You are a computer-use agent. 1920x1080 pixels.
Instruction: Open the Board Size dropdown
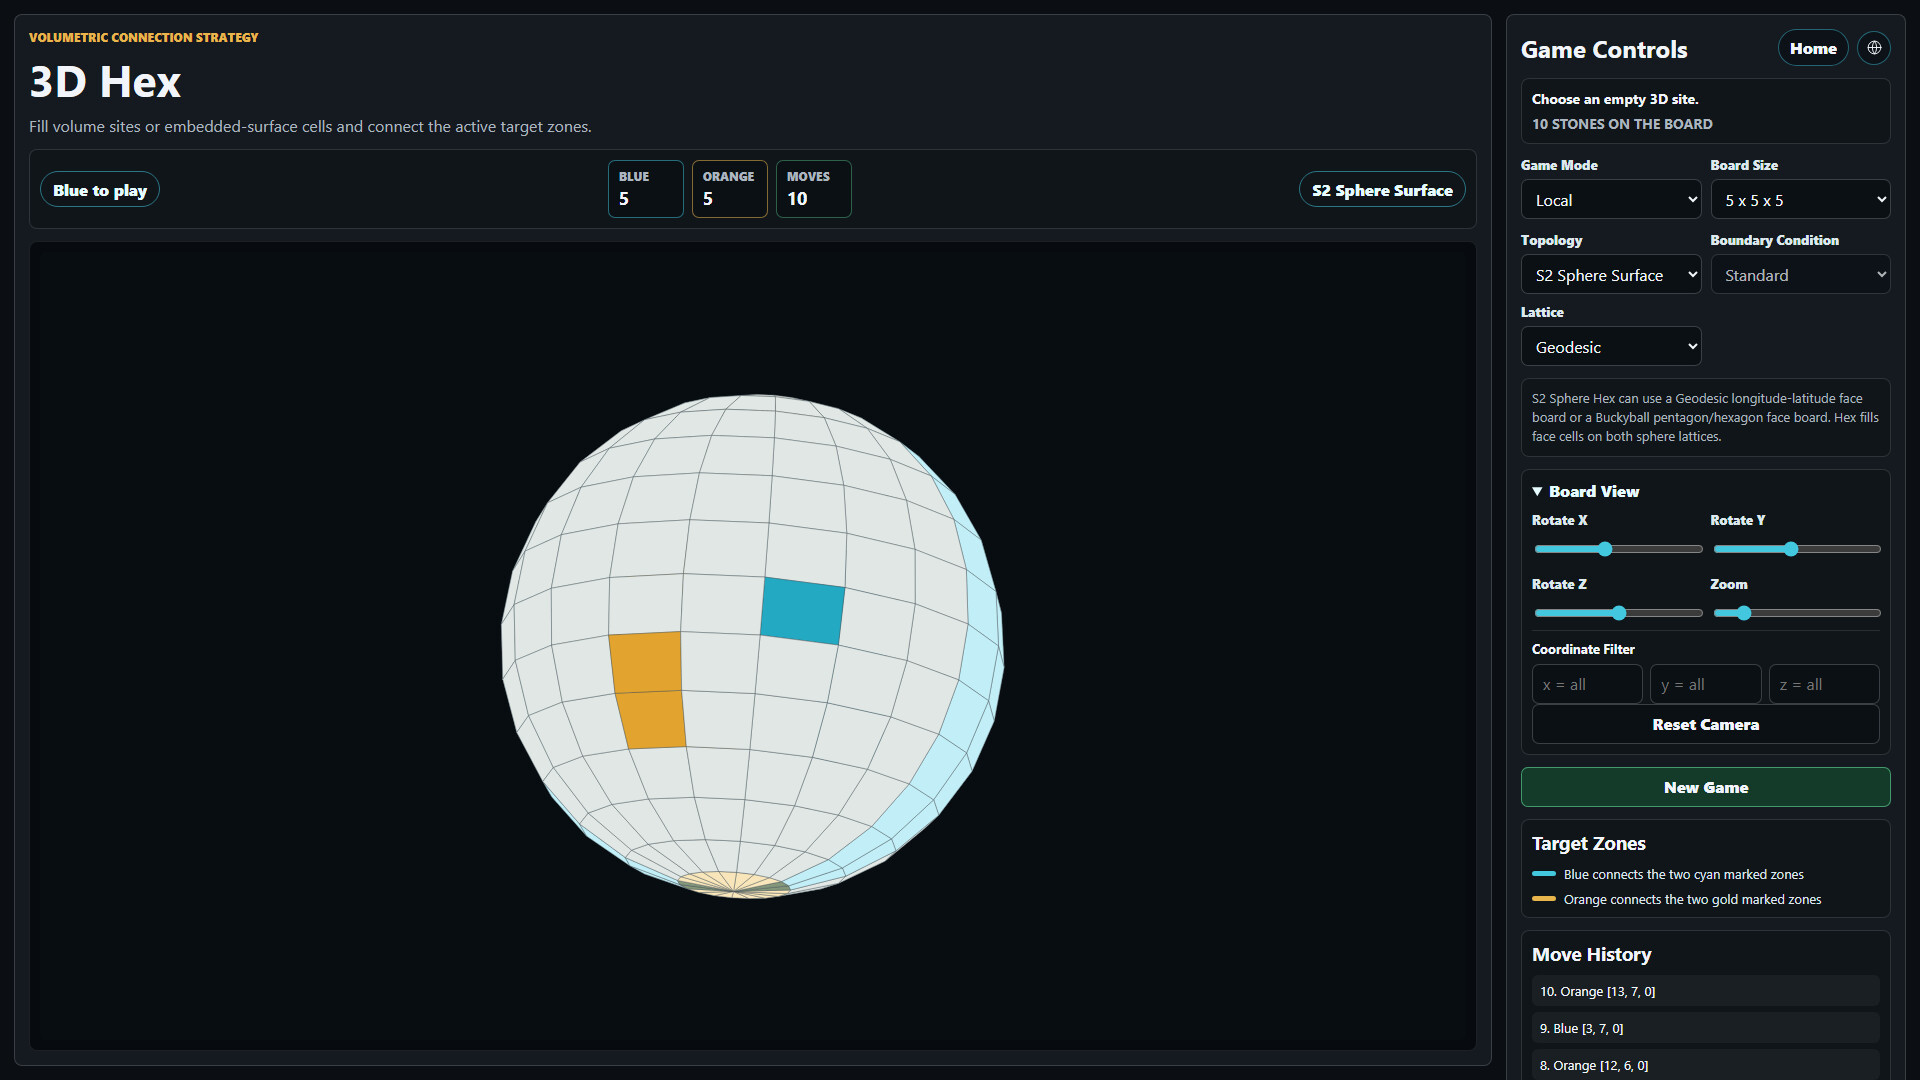point(1800,200)
